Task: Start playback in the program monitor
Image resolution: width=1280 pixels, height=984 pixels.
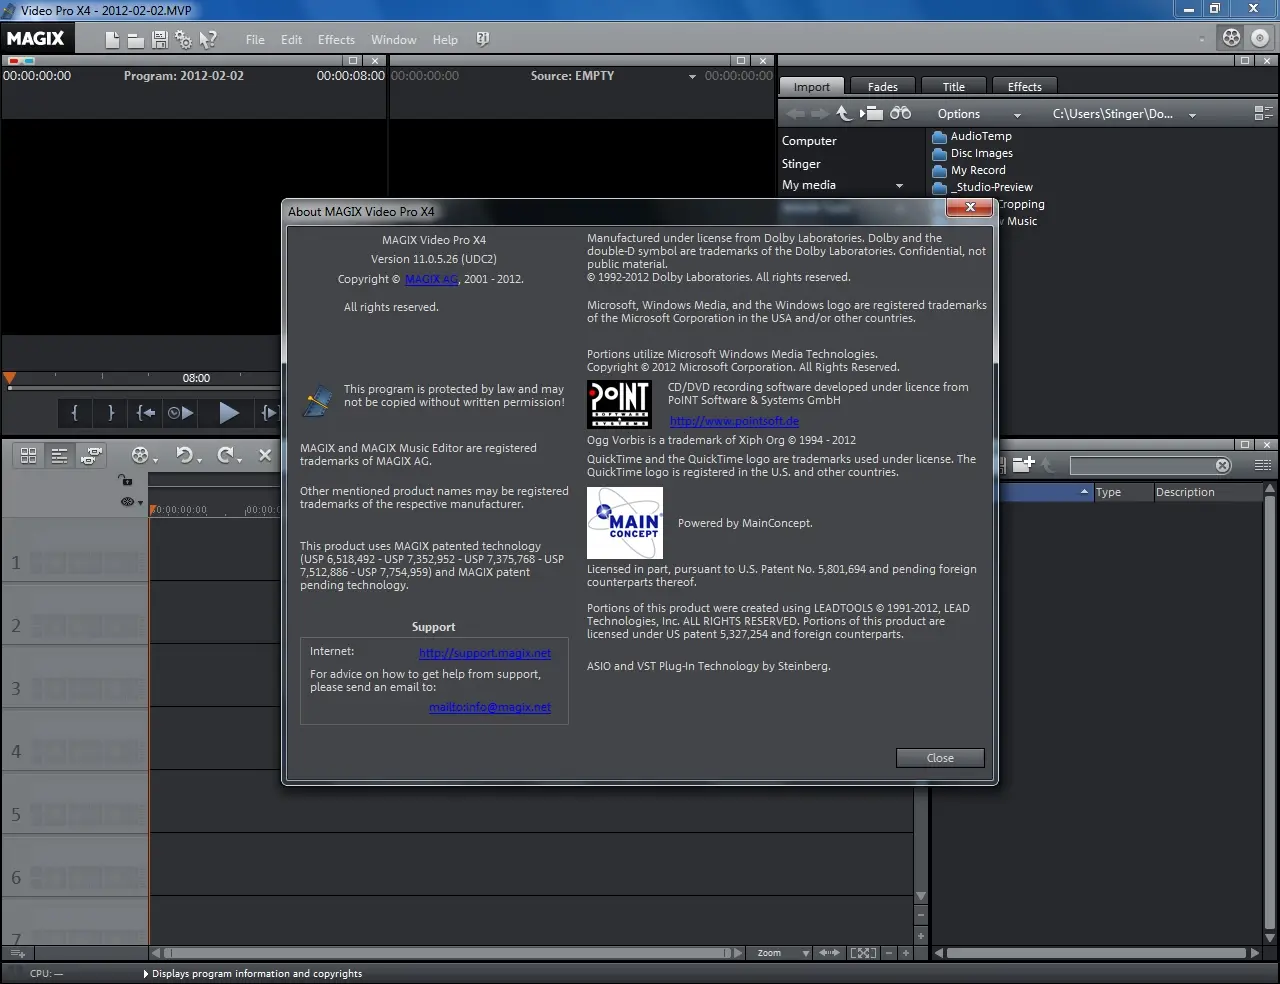Action: 229,412
